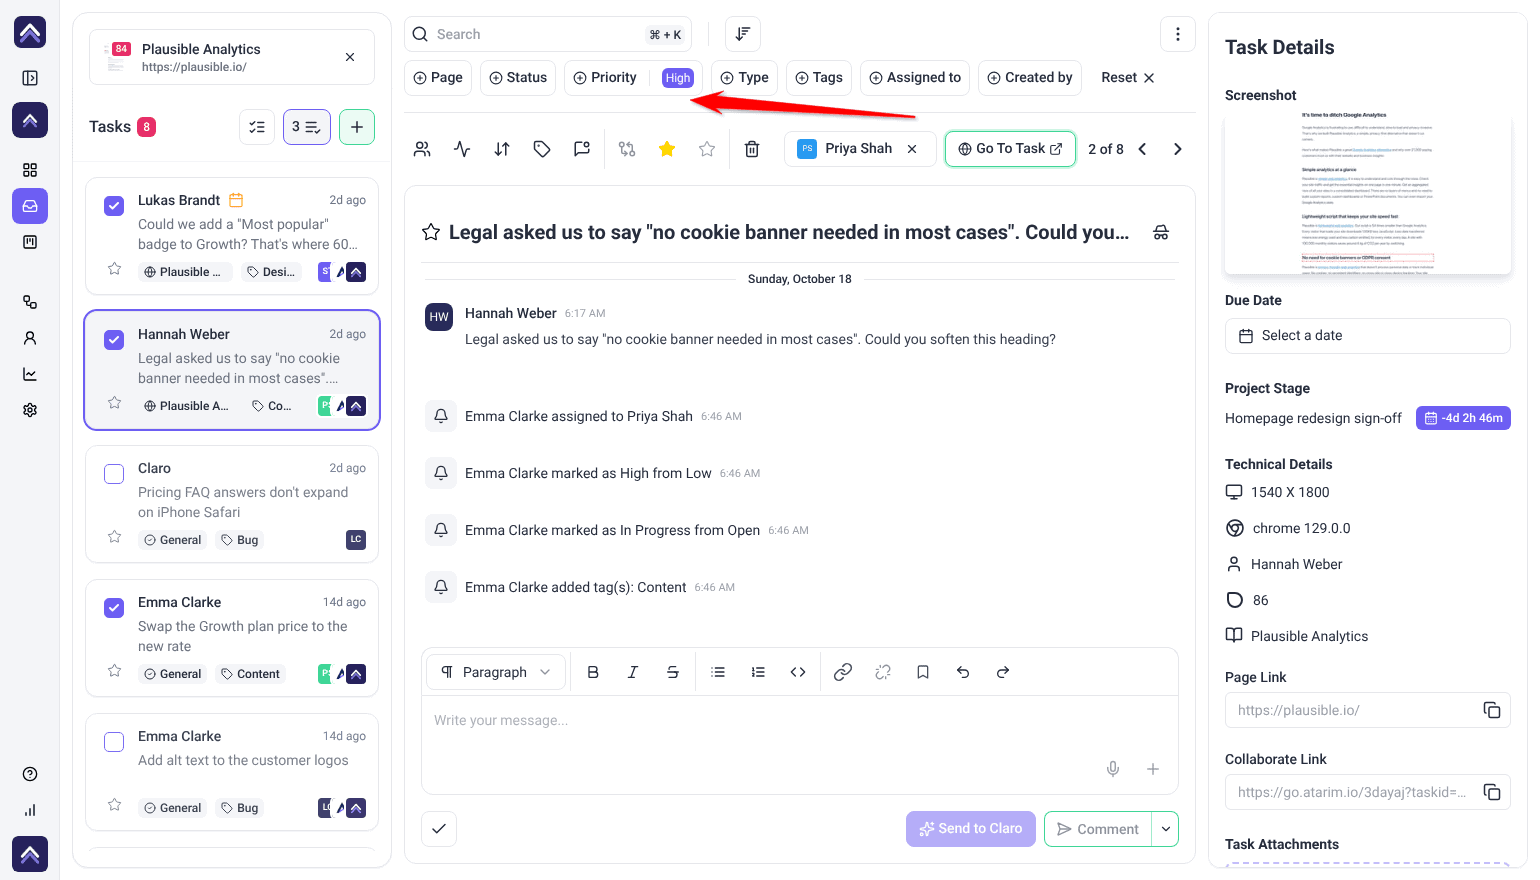This screenshot has width=1540, height=880.
Task: Open the tag icon in task toolbar
Action: click(542, 149)
